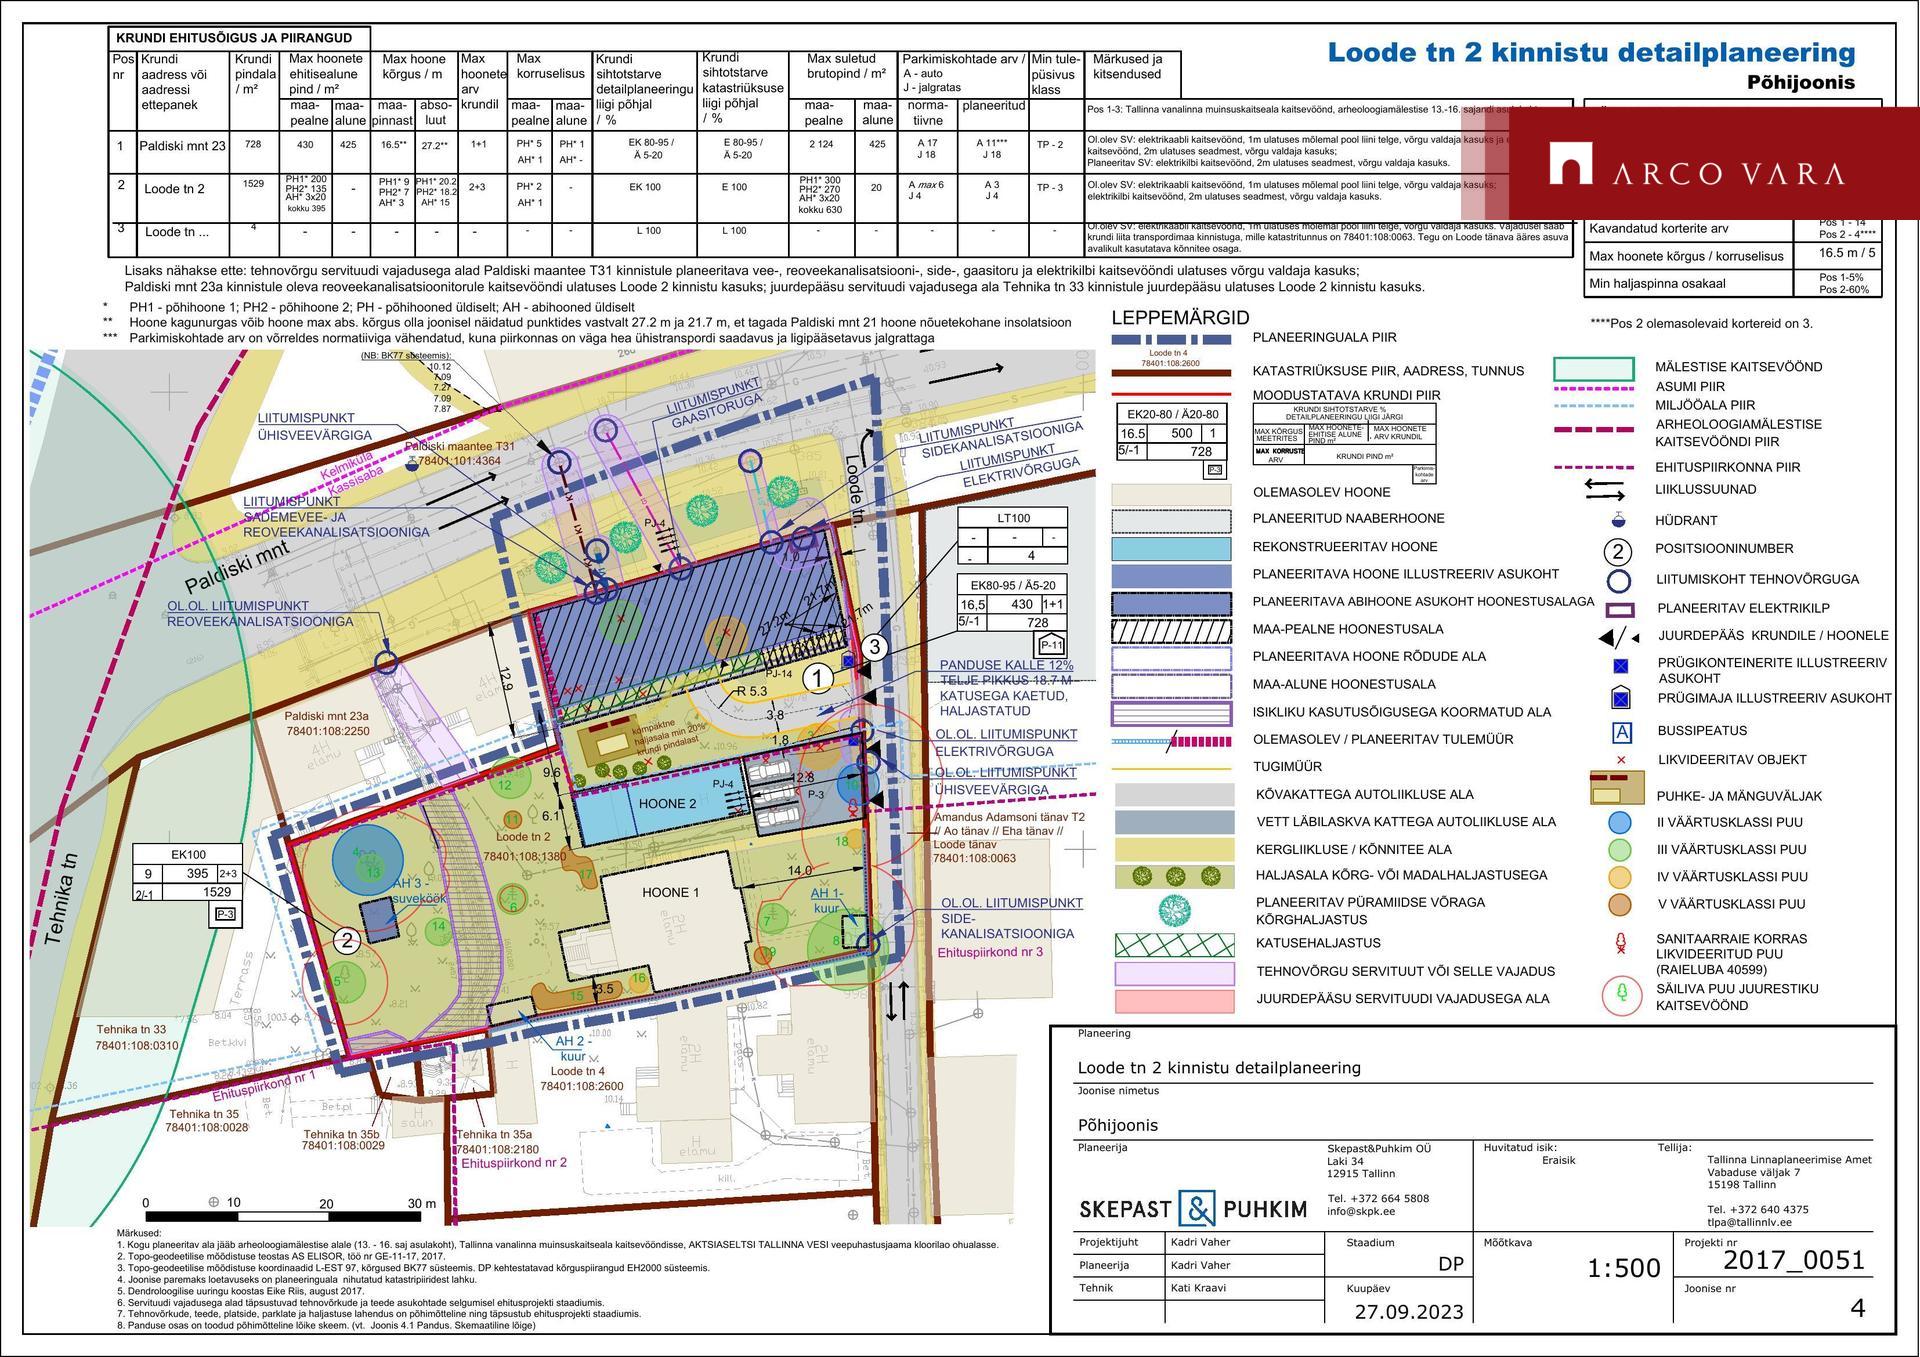Image resolution: width=1920 pixels, height=1357 pixels.
Task: Click the 'Kadri Vaher' project manager name
Action: tap(1200, 1243)
